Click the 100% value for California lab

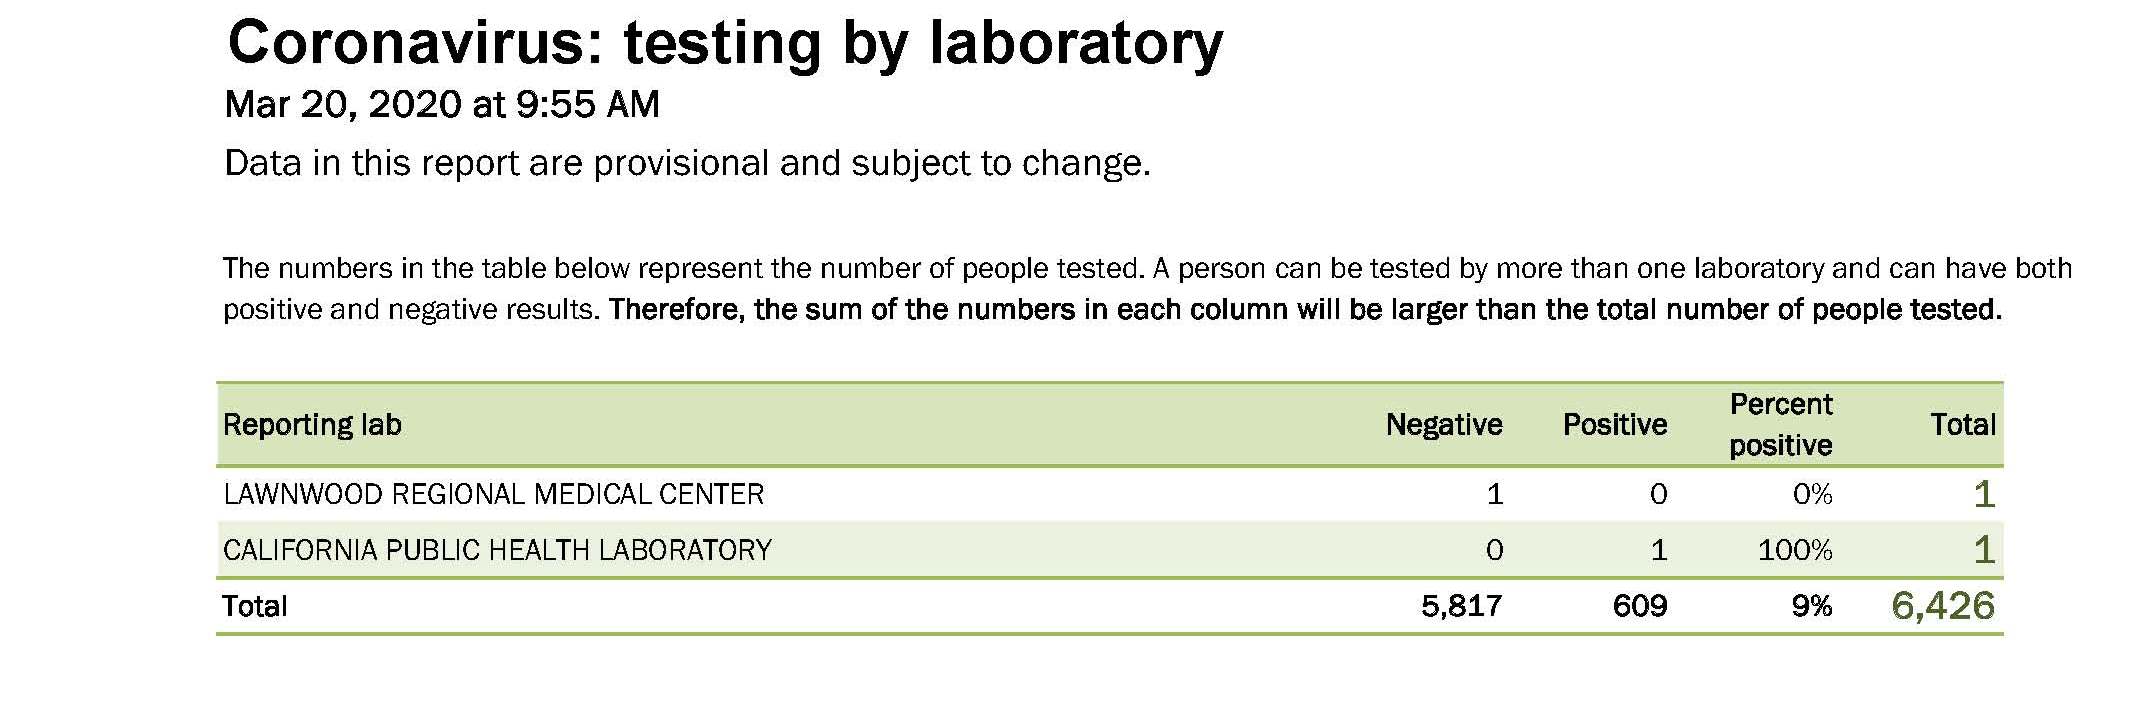[1795, 550]
